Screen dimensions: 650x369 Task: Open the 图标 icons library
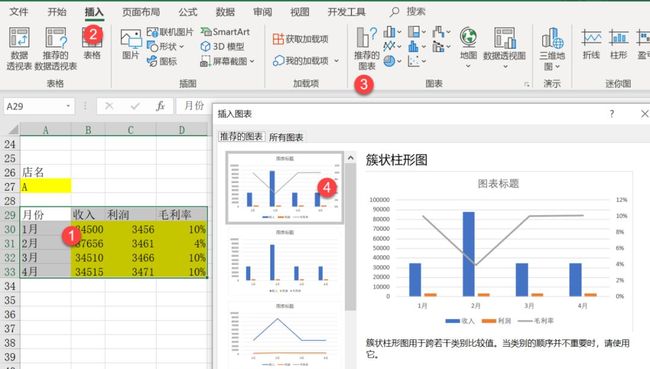point(162,61)
